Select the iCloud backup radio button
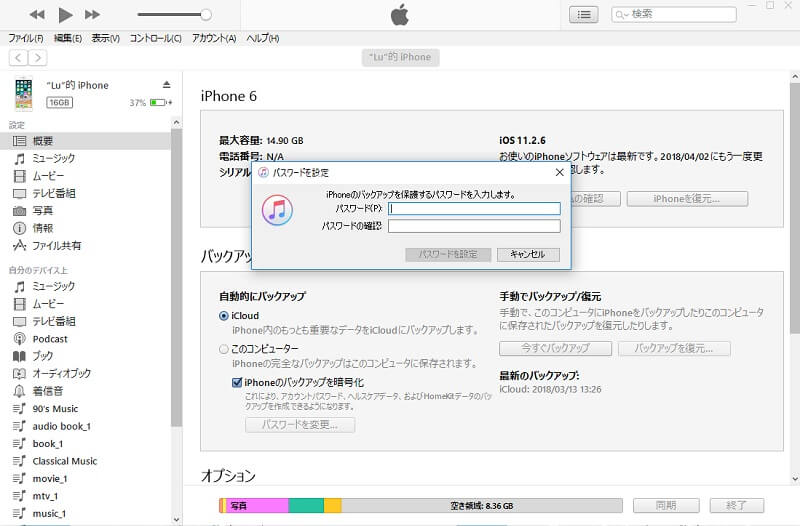Screen dimensions: 801x526 pos(223,316)
